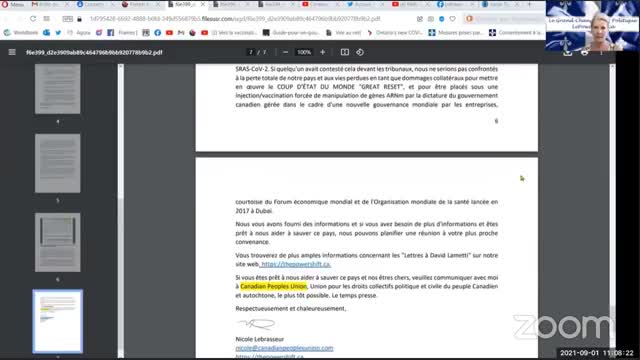Click the snapshot camera icon in address bar
Image resolution: width=640 pixels, height=360 pixels.
(x=431, y=19)
